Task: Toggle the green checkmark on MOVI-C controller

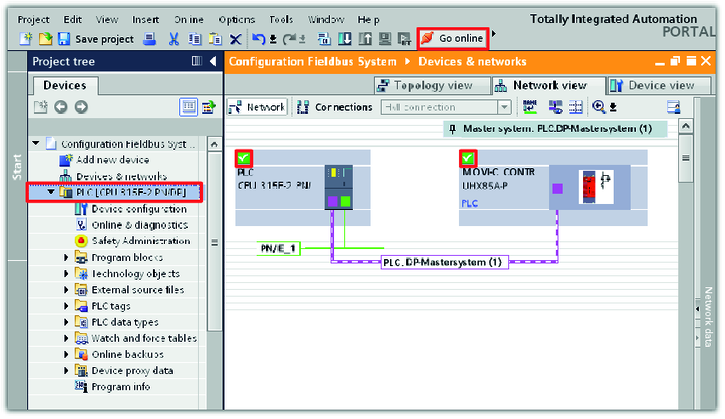Action: [467, 158]
